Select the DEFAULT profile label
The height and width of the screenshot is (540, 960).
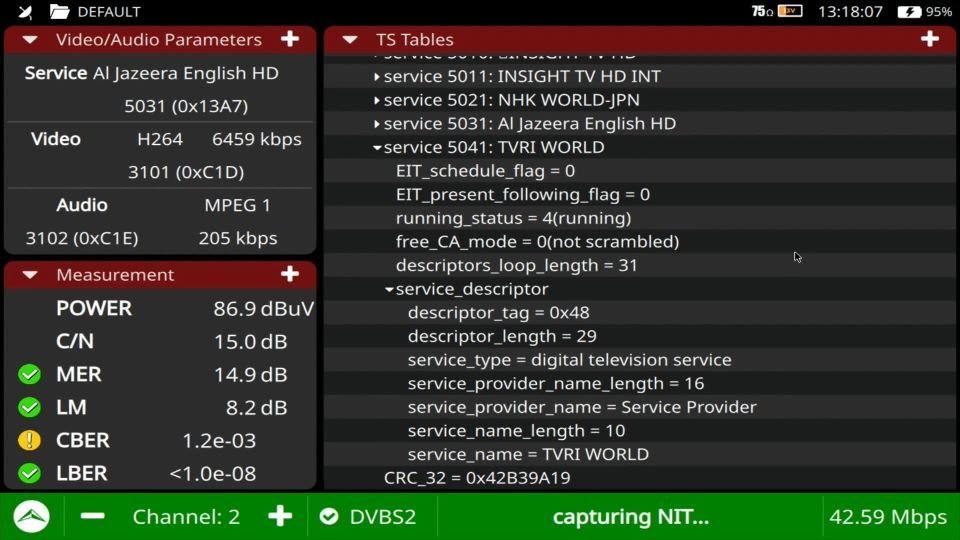click(109, 12)
